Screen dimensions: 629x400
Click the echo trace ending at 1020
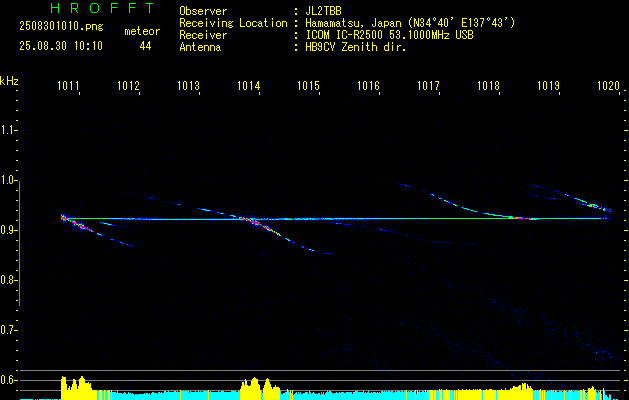coord(594,206)
